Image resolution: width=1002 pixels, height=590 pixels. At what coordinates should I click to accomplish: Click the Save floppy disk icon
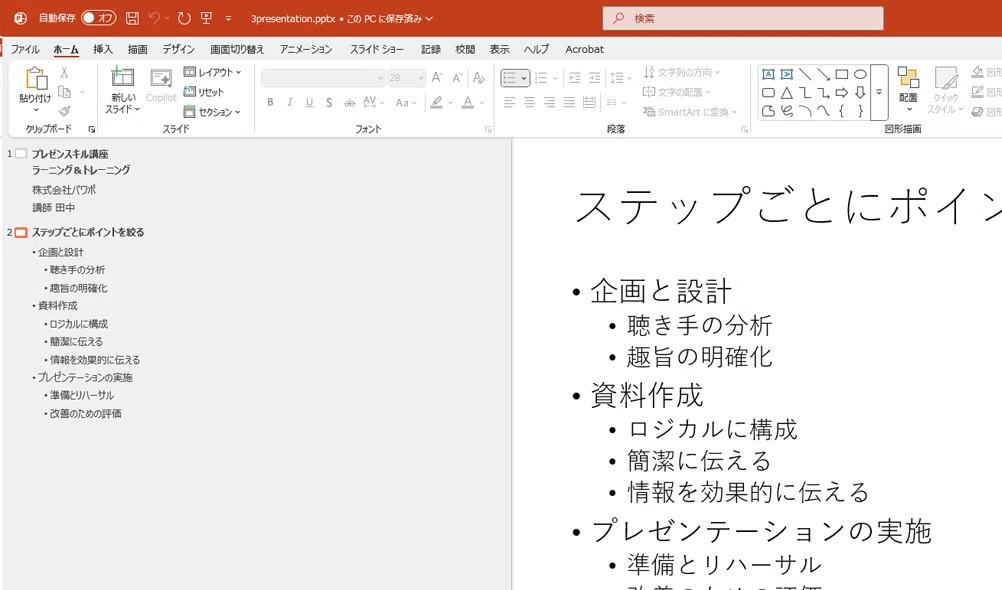coord(132,18)
